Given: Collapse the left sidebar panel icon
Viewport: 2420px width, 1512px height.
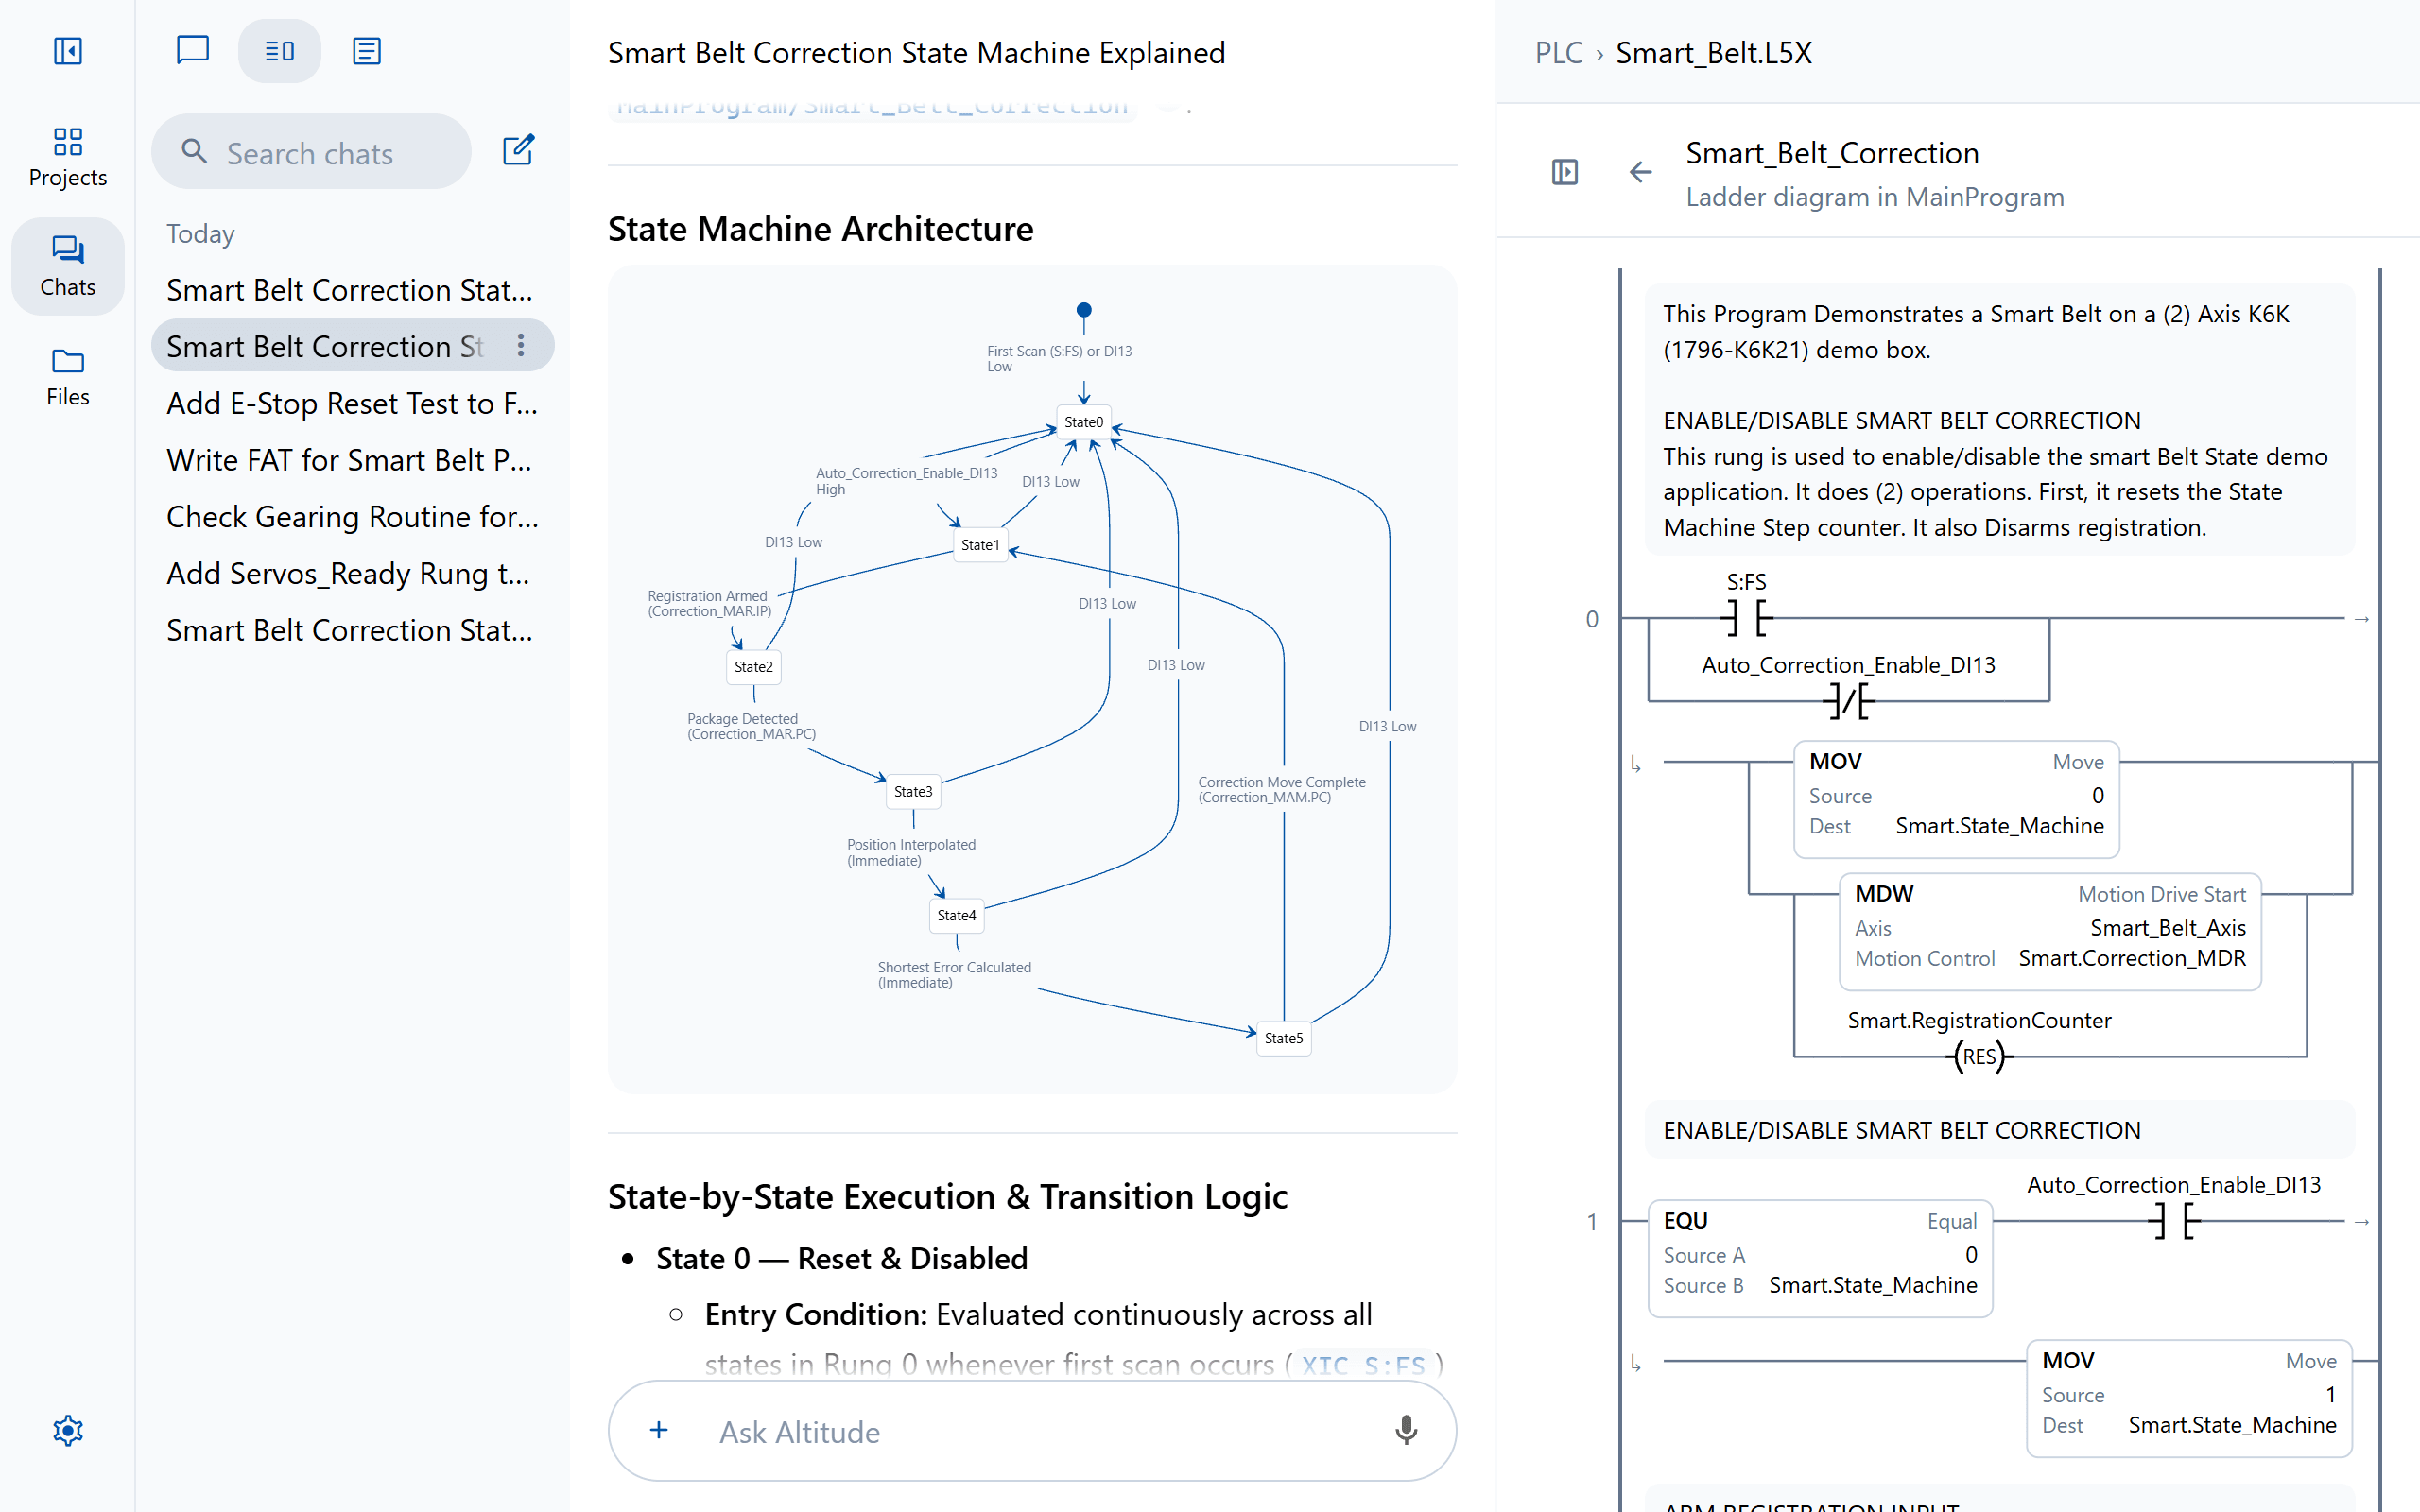Looking at the screenshot, I should click(x=67, y=51).
